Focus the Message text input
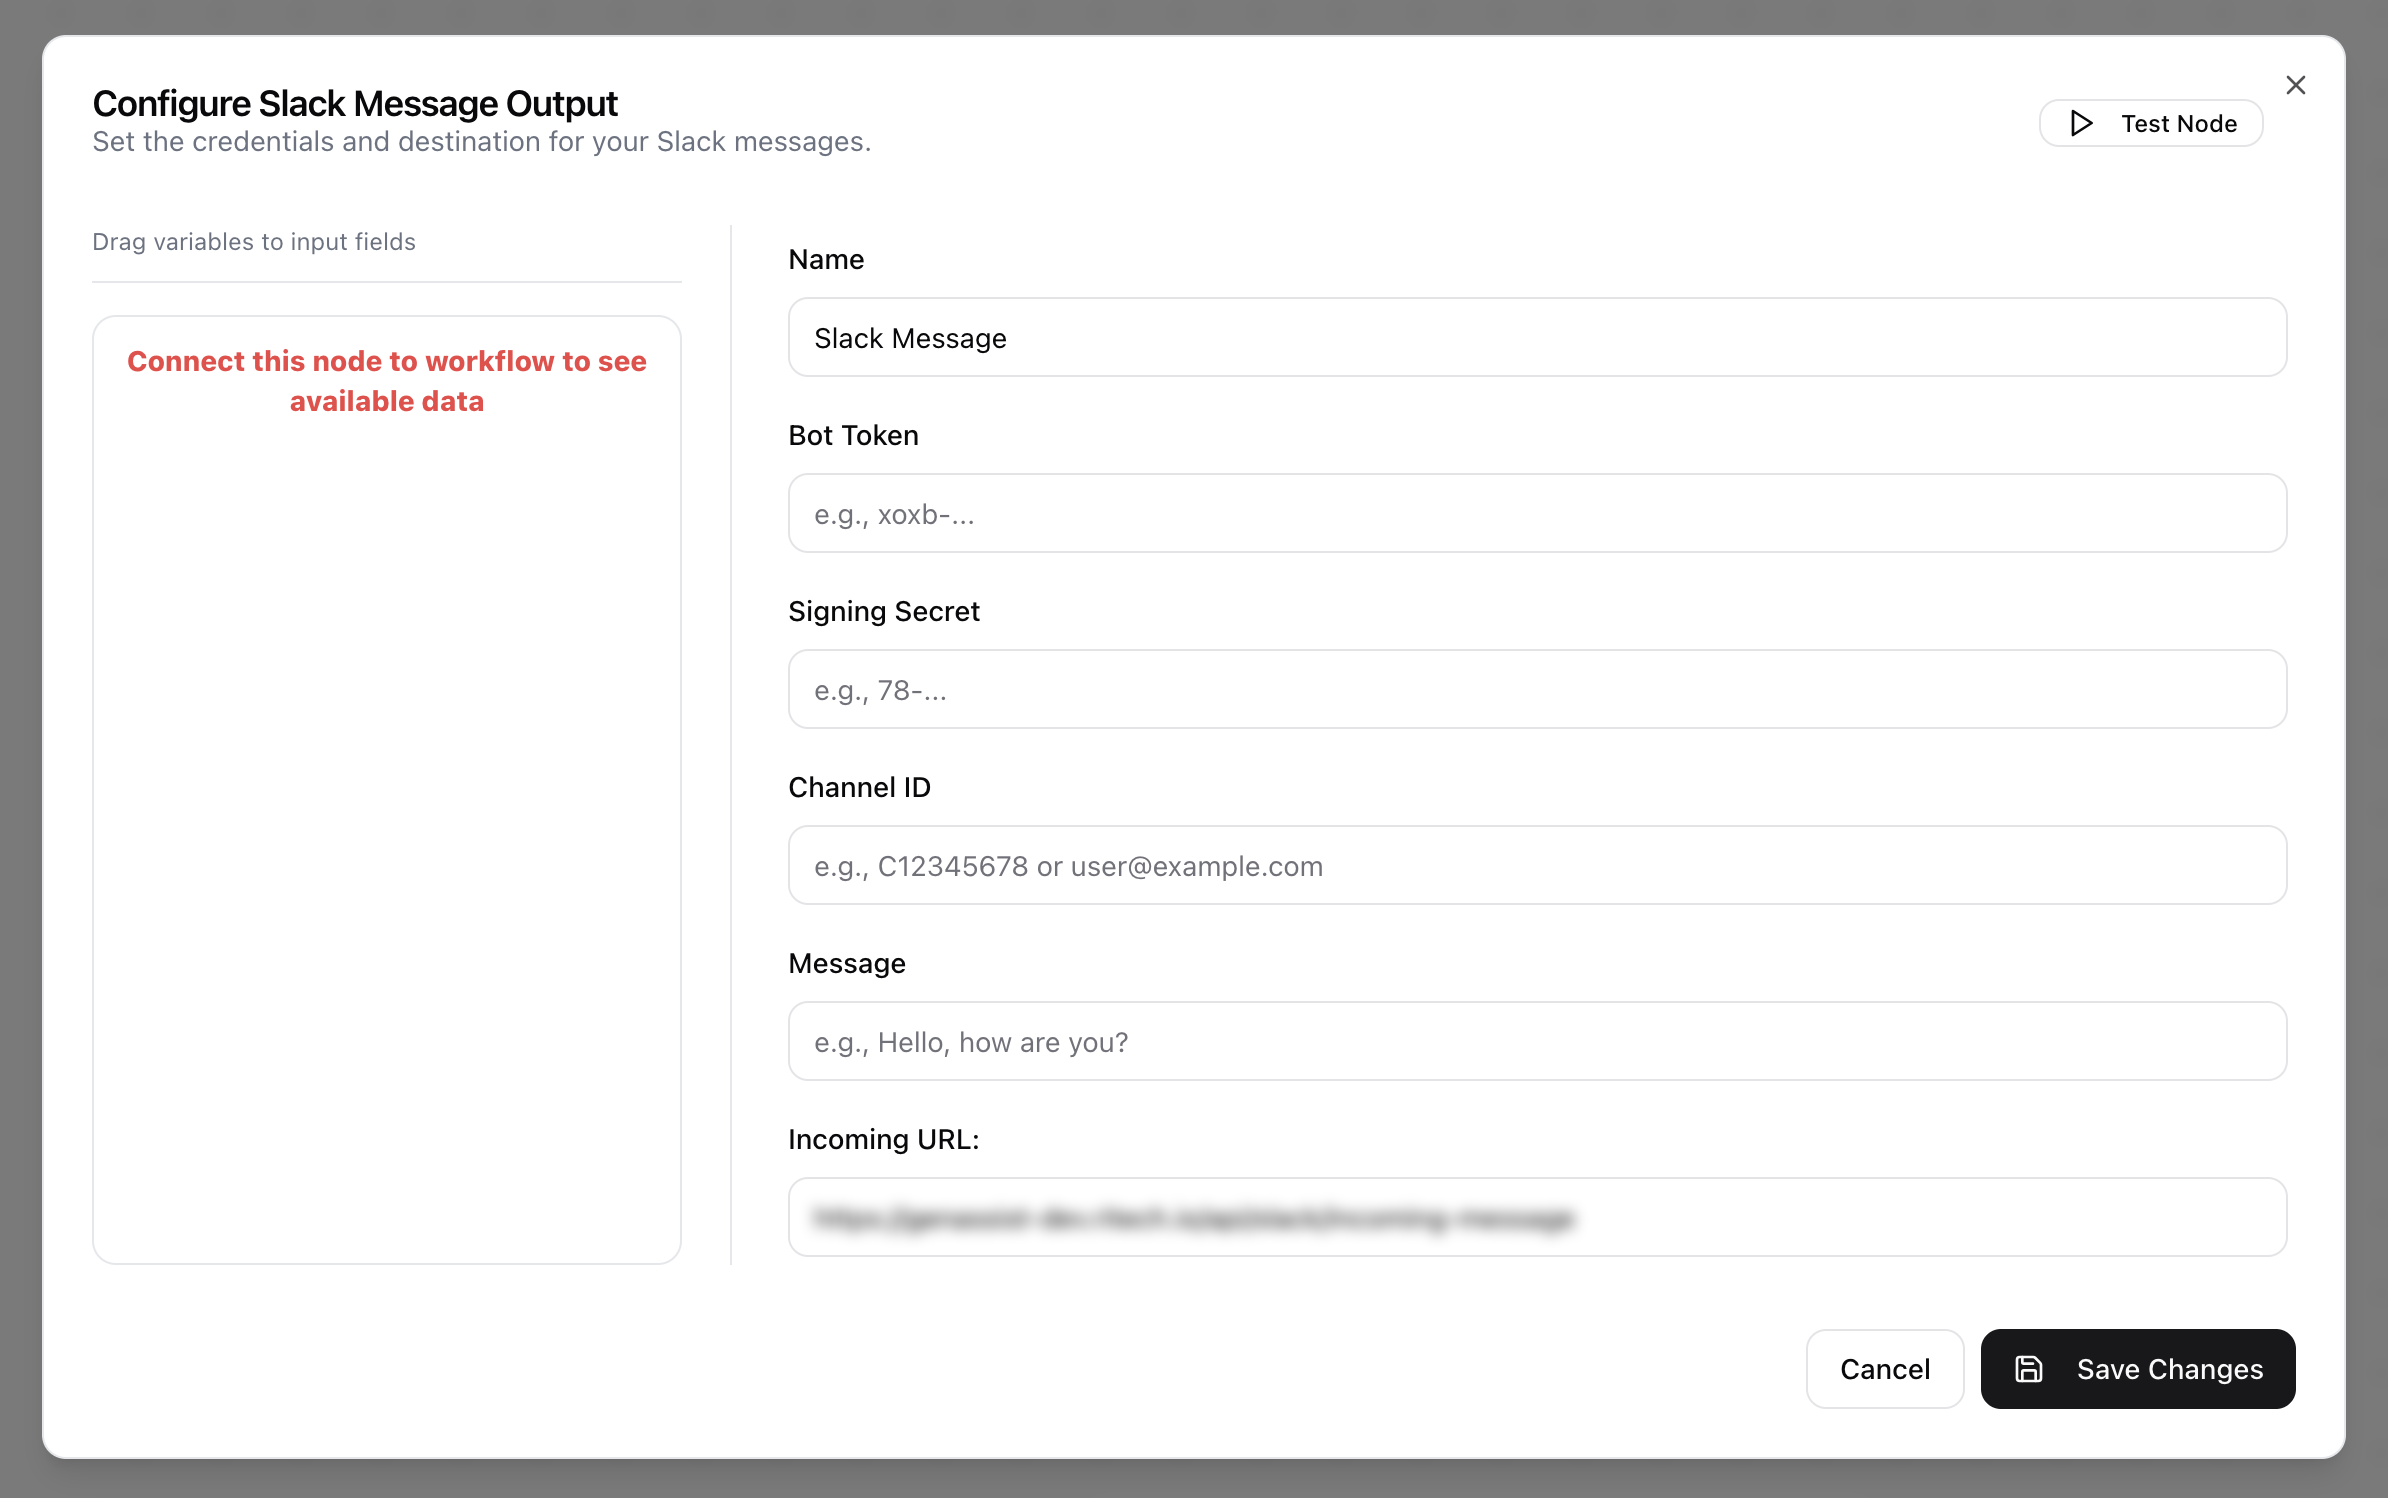The height and width of the screenshot is (1498, 2388). click(x=1537, y=1042)
